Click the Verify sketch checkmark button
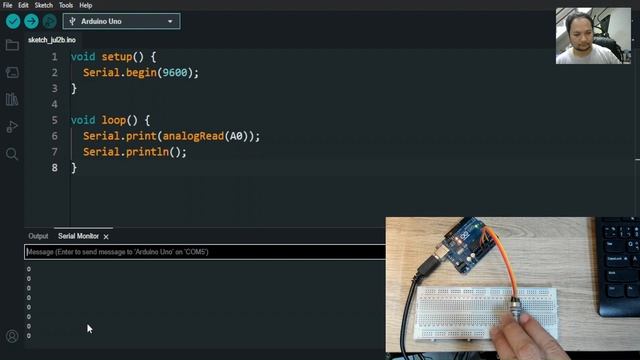 pos(13,21)
